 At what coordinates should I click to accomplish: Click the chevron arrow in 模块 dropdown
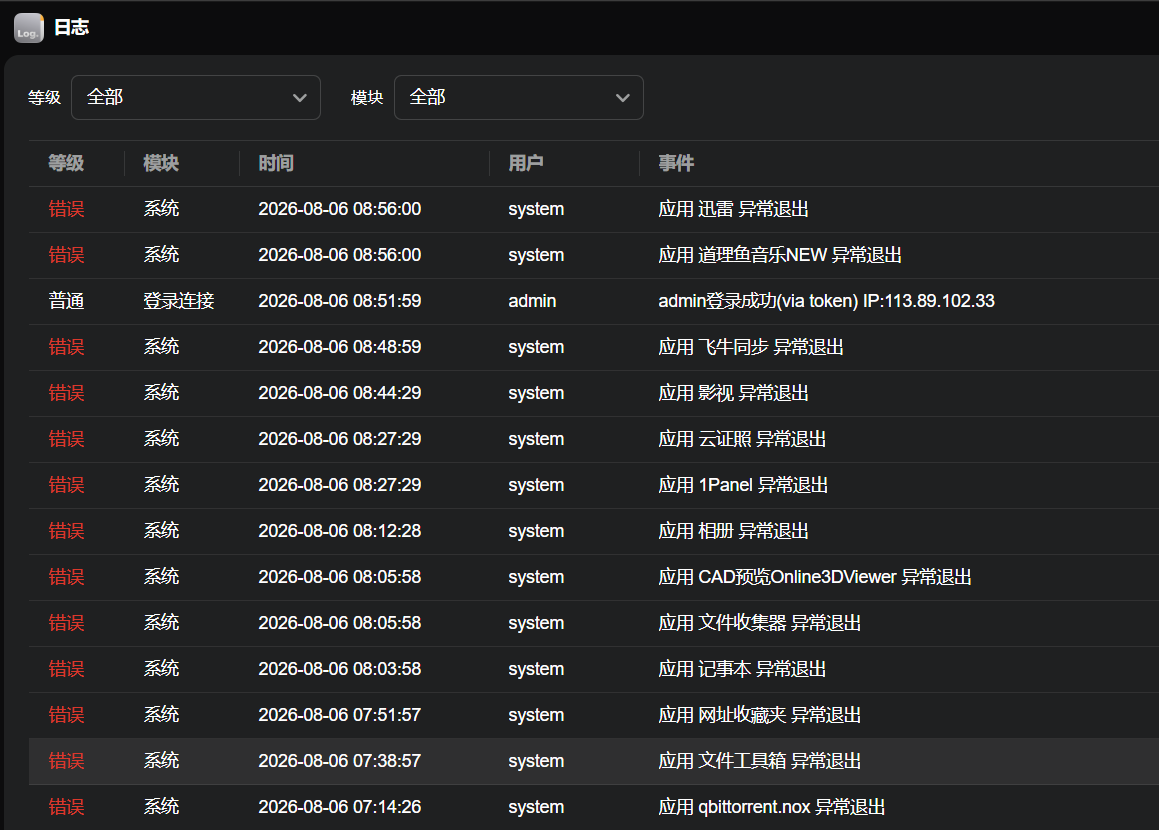tap(623, 98)
